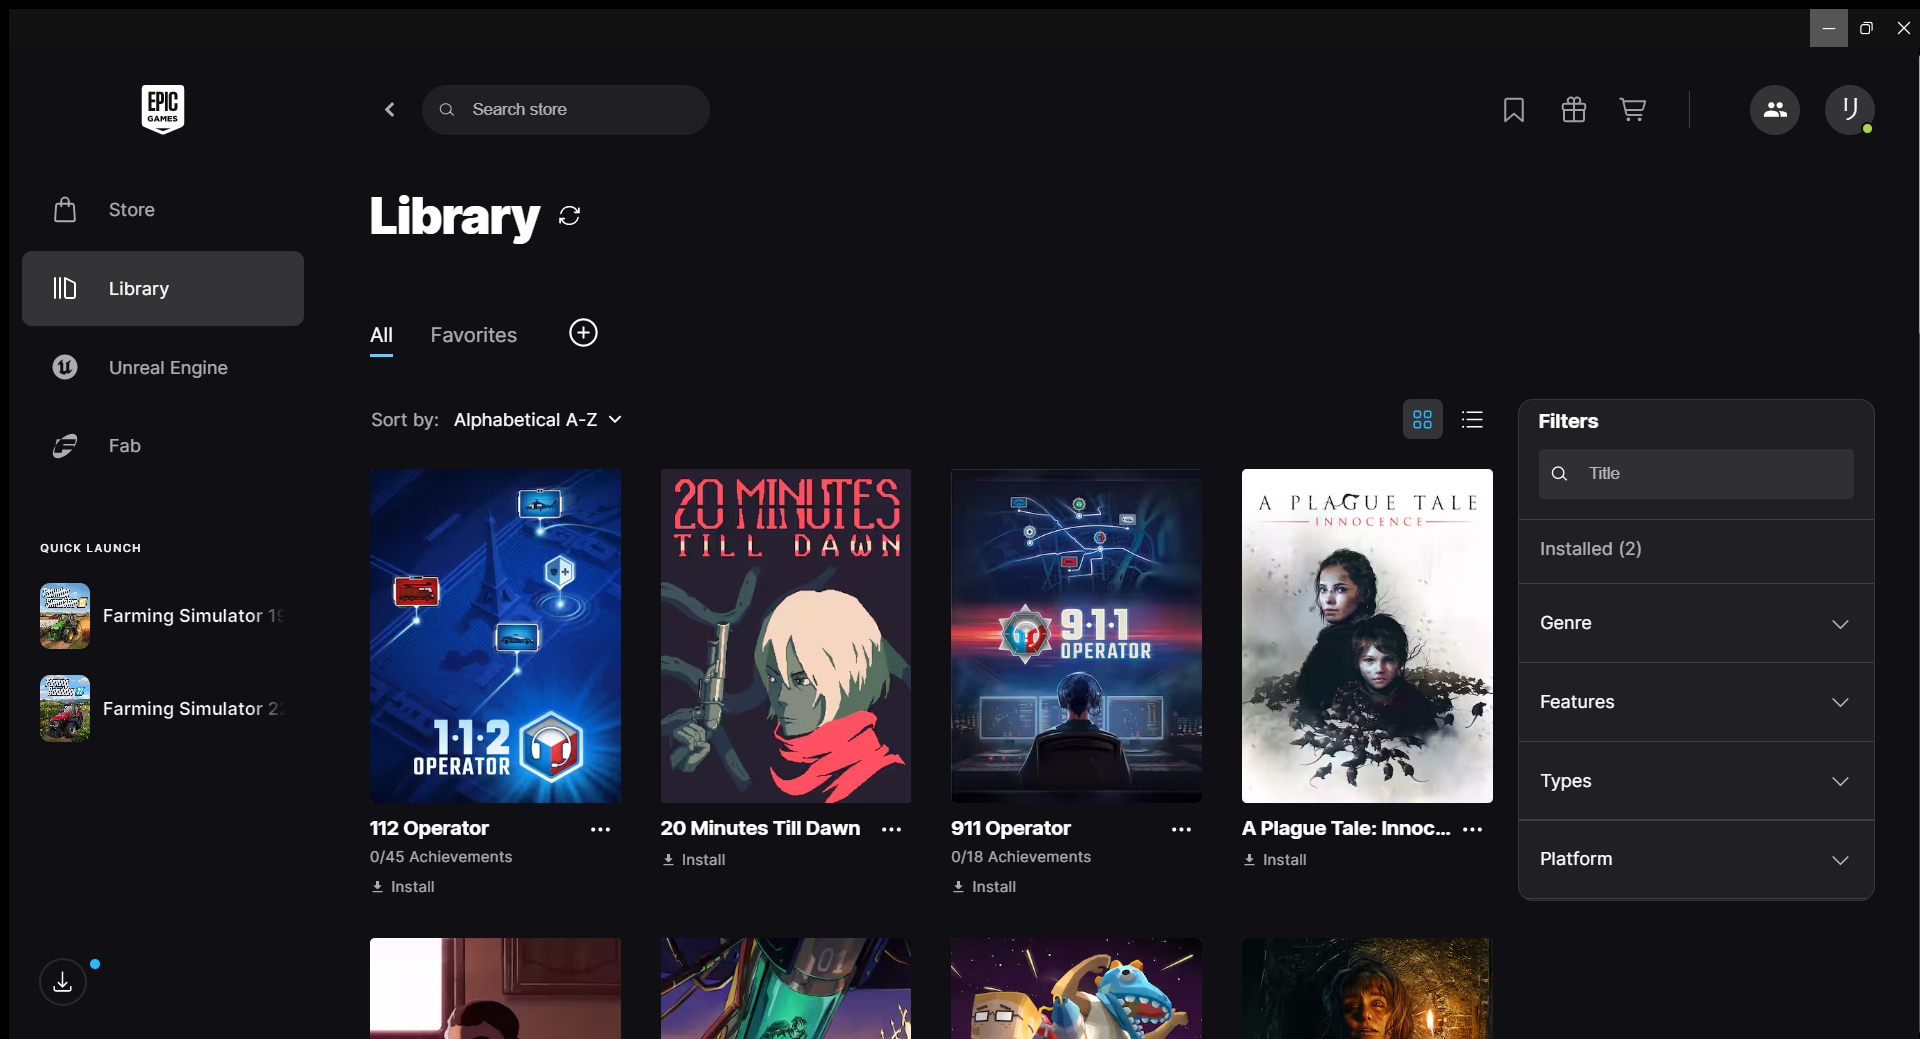Viewport: 1920px width, 1039px height.
Task: Open options menu for A Plague Tale: Innocence
Action: coord(1473,829)
